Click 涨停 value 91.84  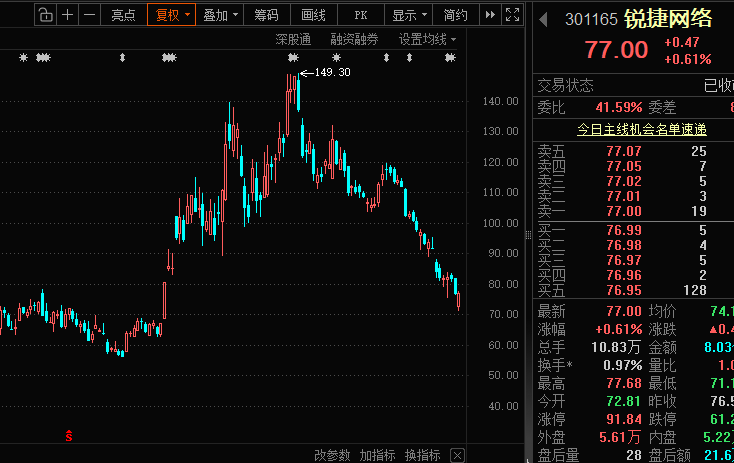[624, 419]
